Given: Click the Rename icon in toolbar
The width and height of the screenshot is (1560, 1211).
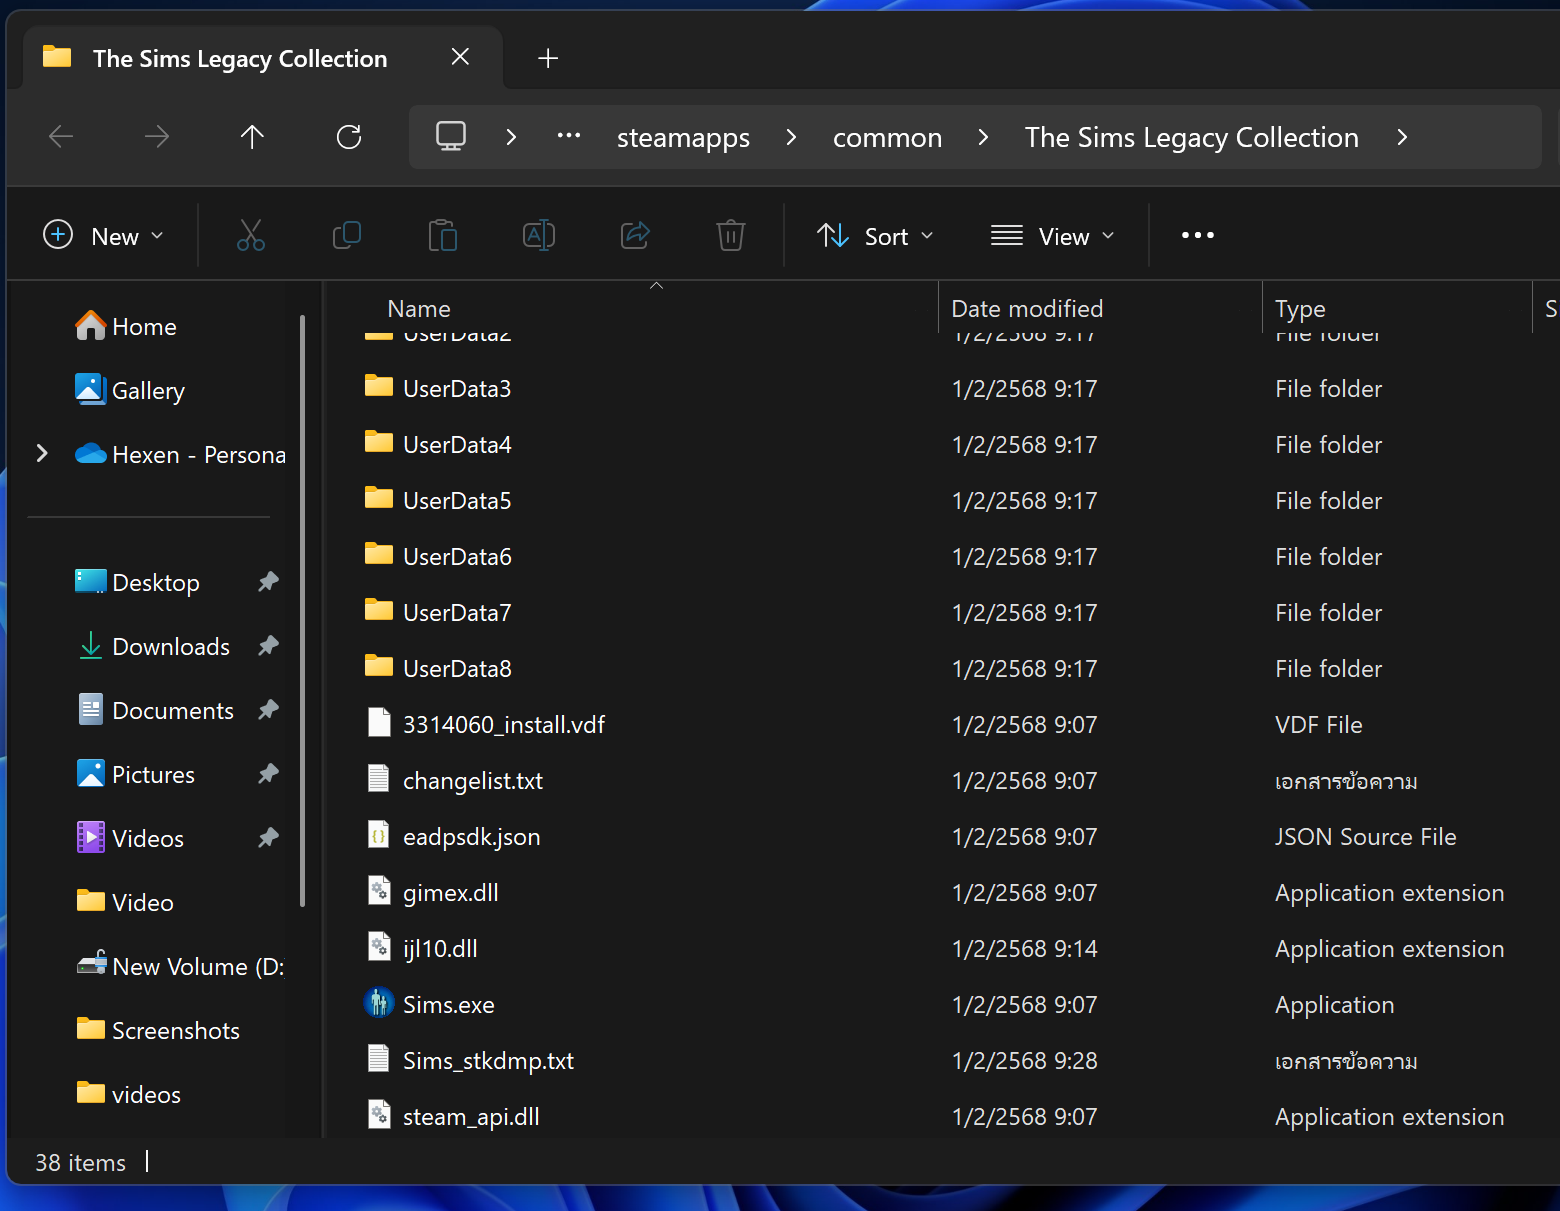Looking at the screenshot, I should (x=539, y=236).
